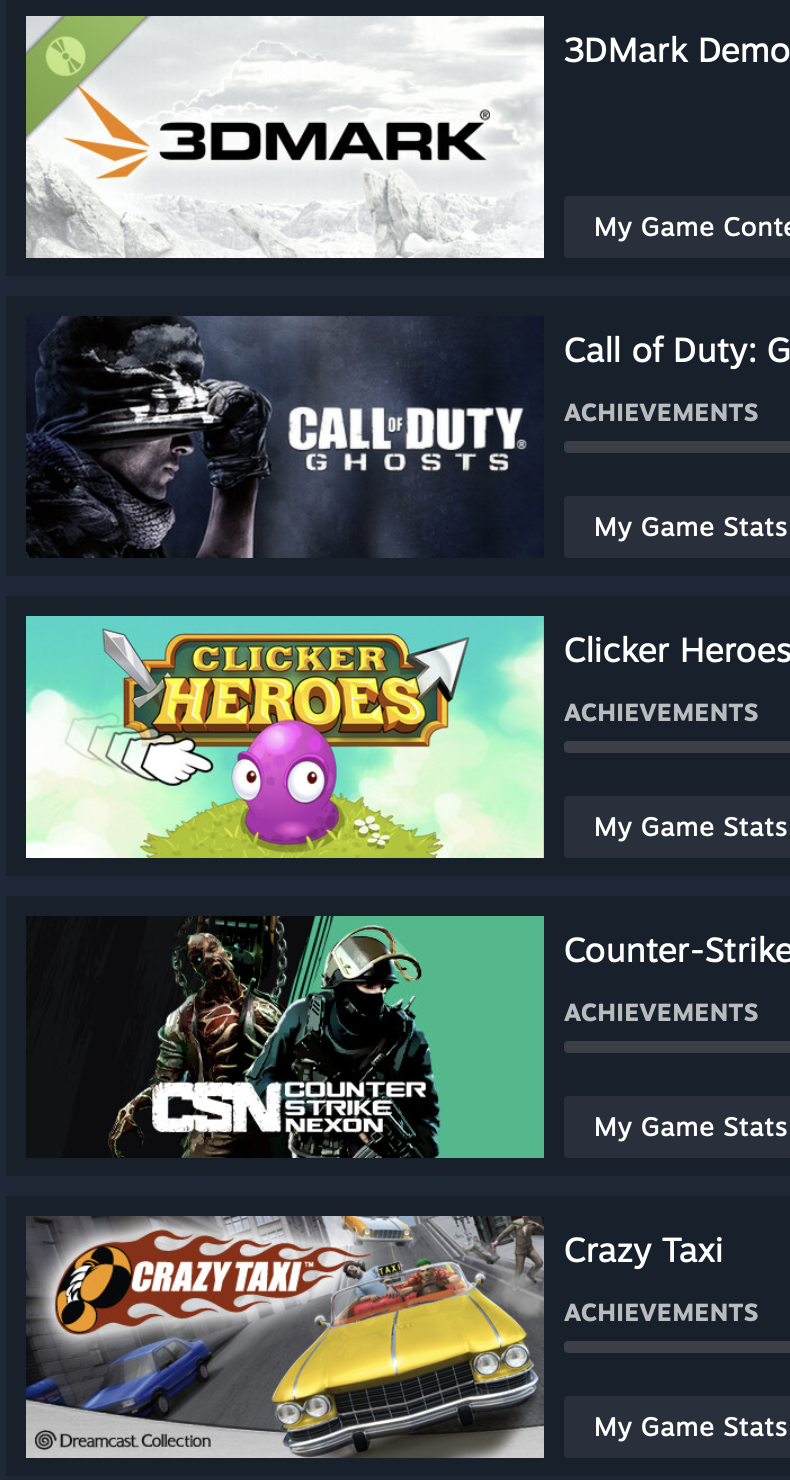
Task: Open the Clicker Heroes banner image
Action: tap(285, 737)
